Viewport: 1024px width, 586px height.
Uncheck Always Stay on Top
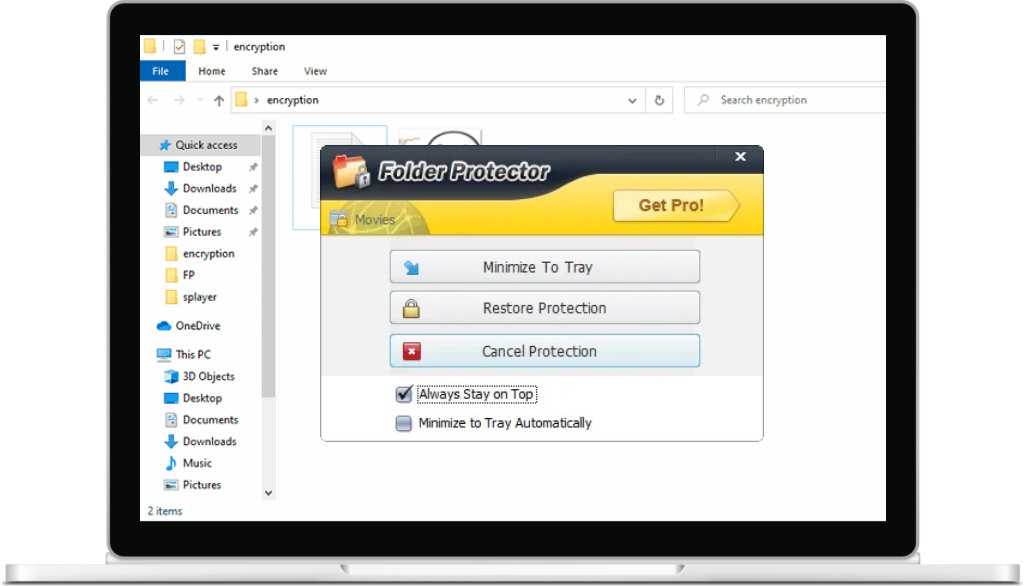tap(404, 394)
